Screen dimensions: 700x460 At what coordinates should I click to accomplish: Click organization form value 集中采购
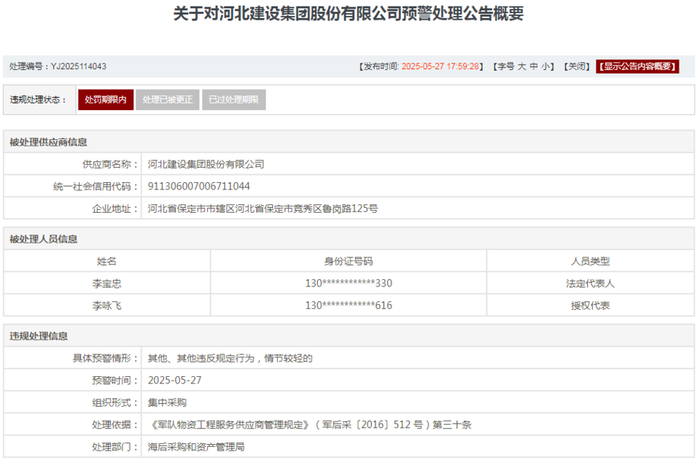[167, 402]
